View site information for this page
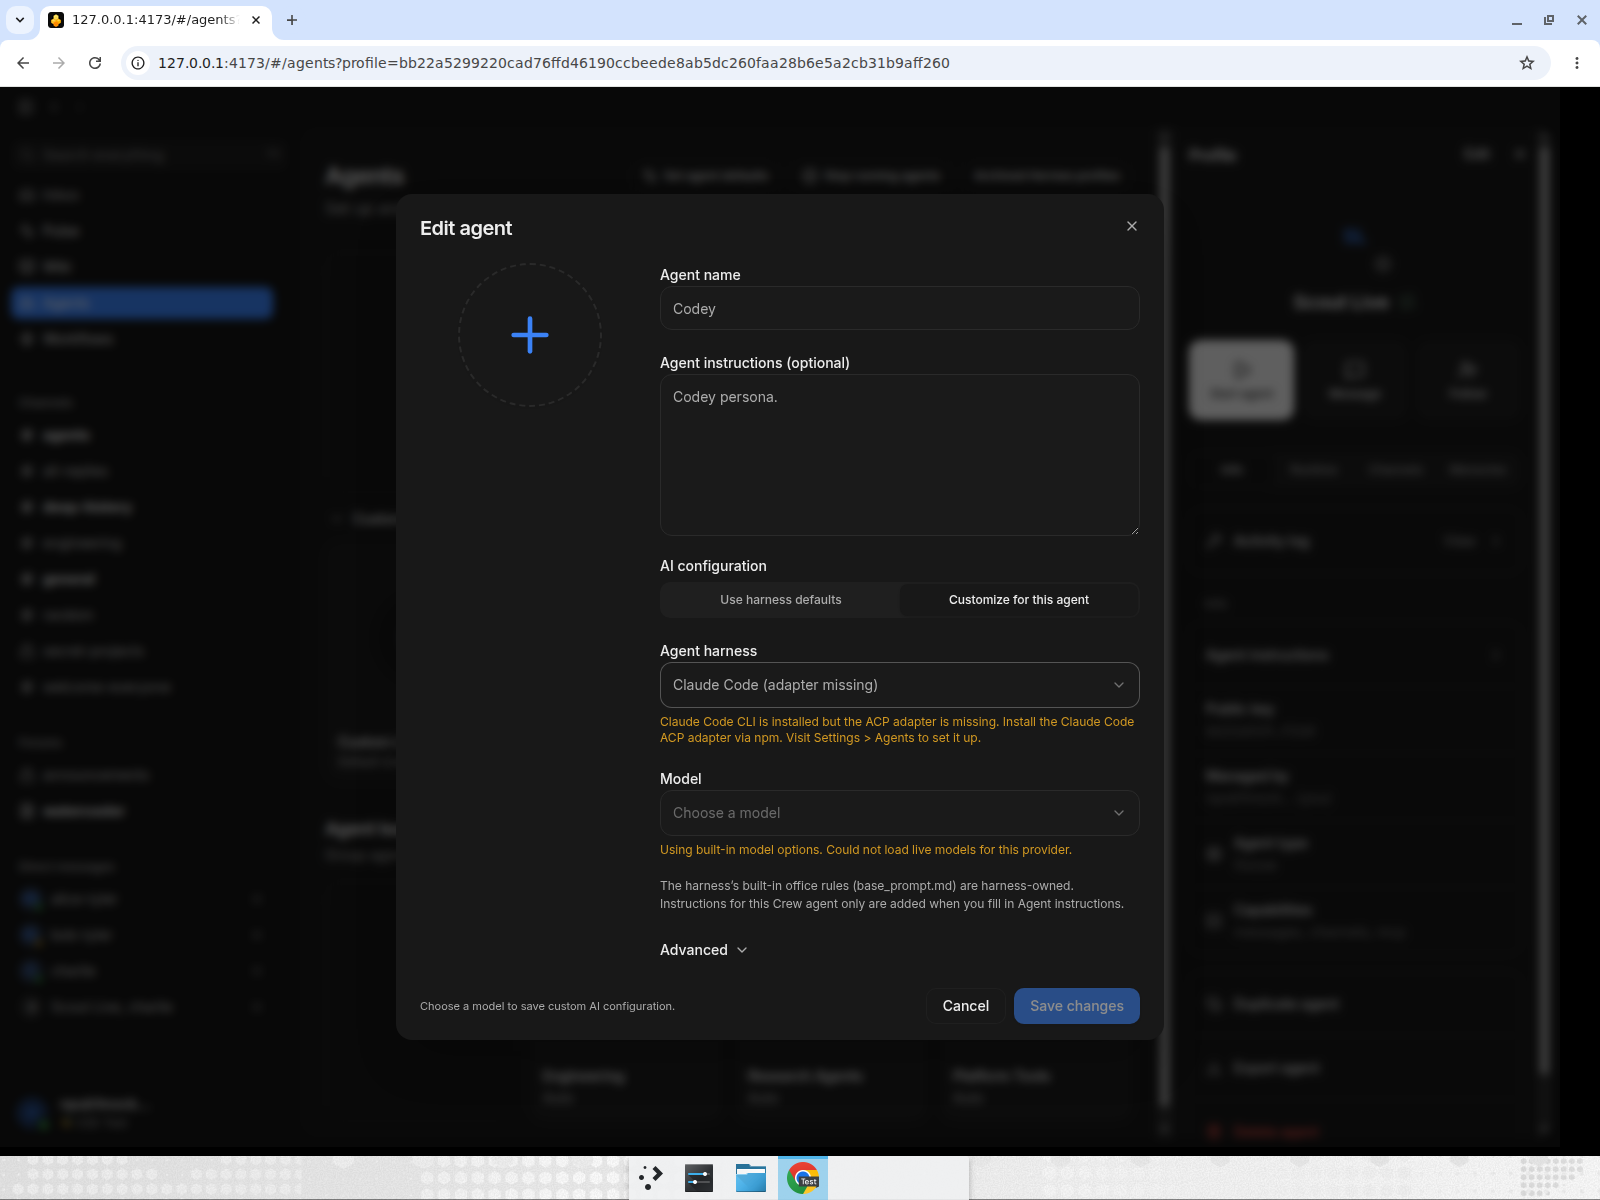 [138, 63]
